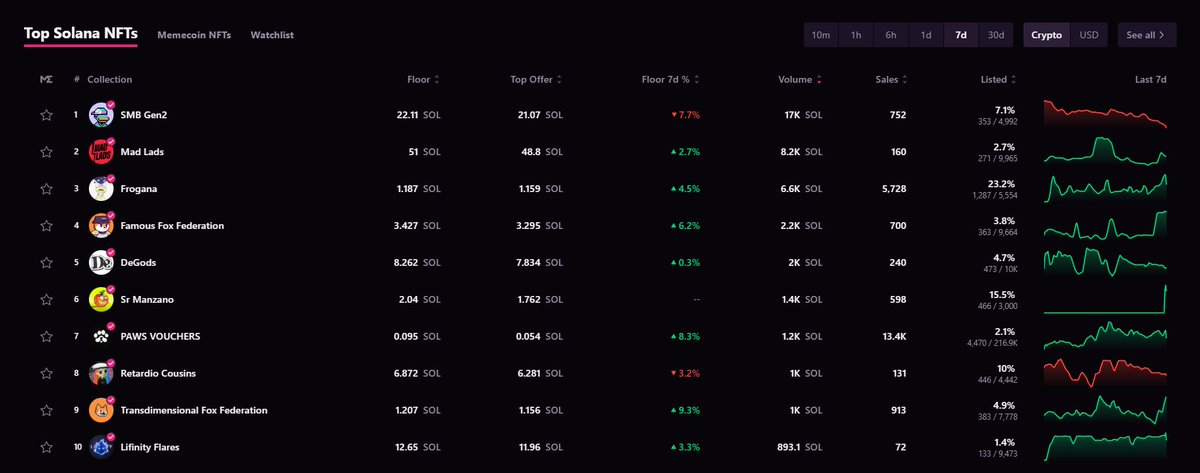Open the Lifinity Flares collection link
Image resolution: width=1200 pixels, height=473 pixels.
[149, 447]
